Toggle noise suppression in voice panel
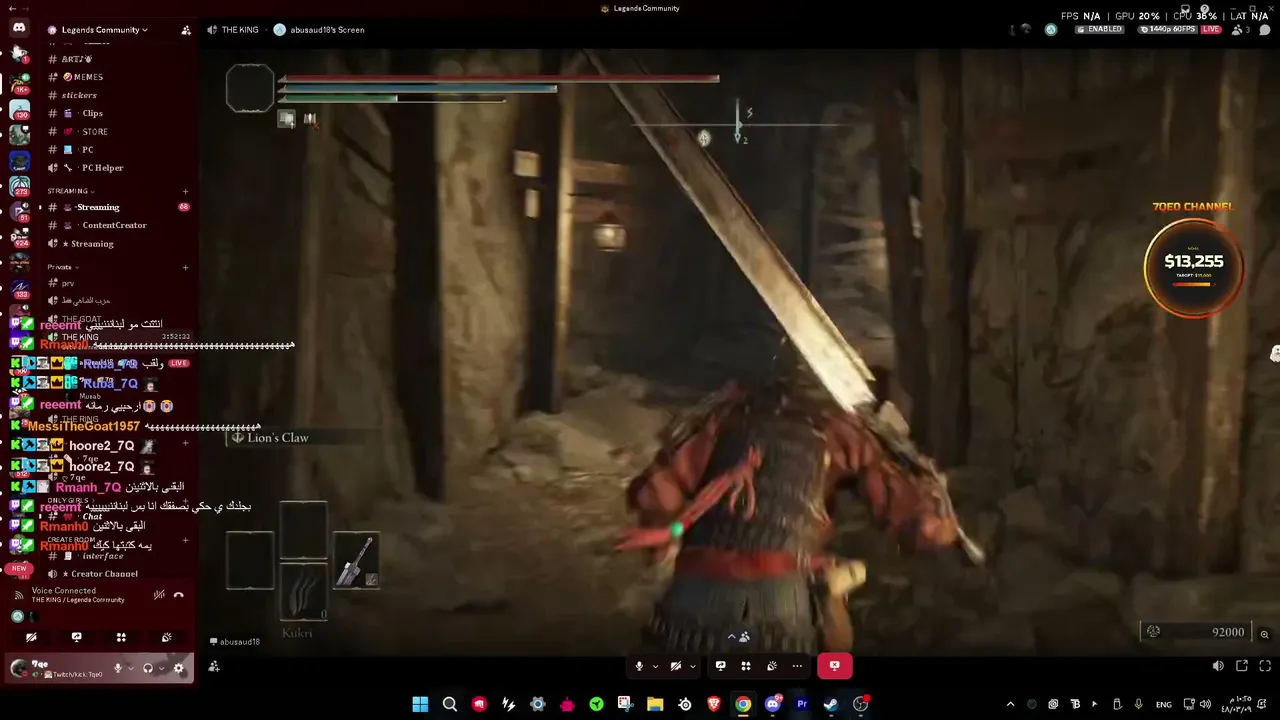The height and width of the screenshot is (720, 1280). (x=159, y=595)
